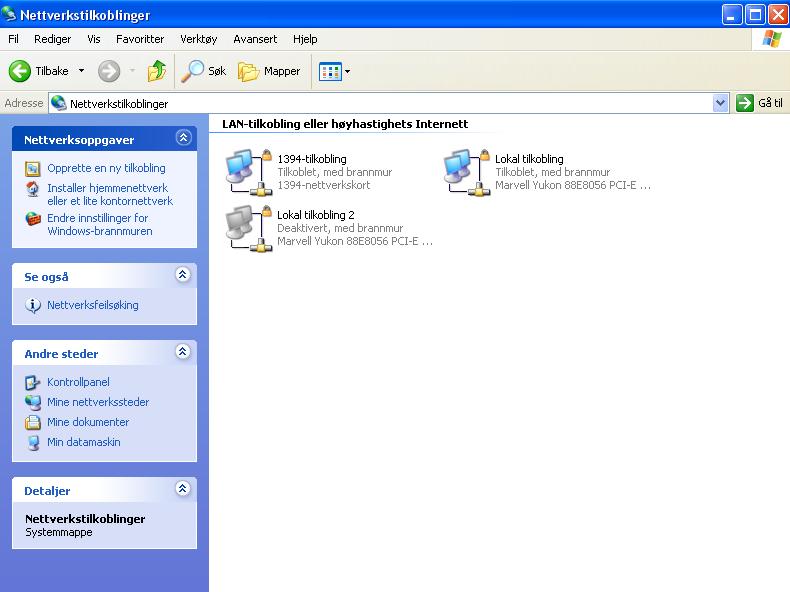
Task: Click the folder Up one level icon
Action: tap(157, 71)
